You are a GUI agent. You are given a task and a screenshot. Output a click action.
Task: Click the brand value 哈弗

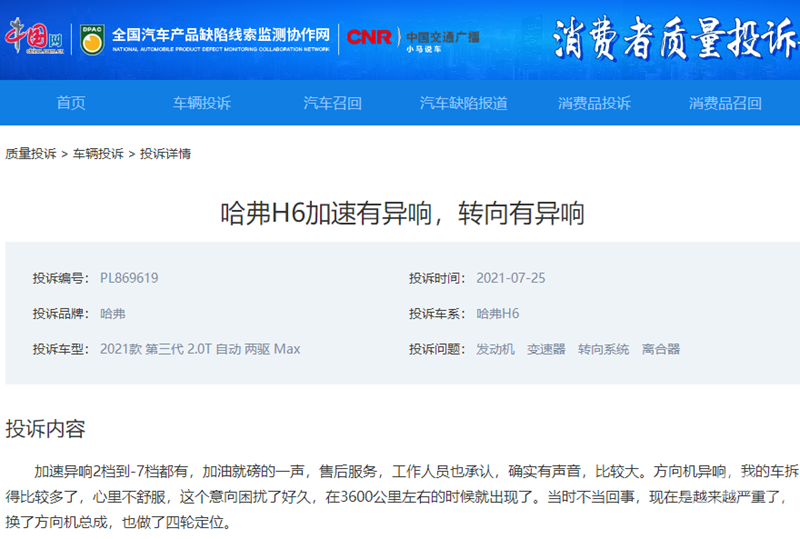(x=113, y=313)
